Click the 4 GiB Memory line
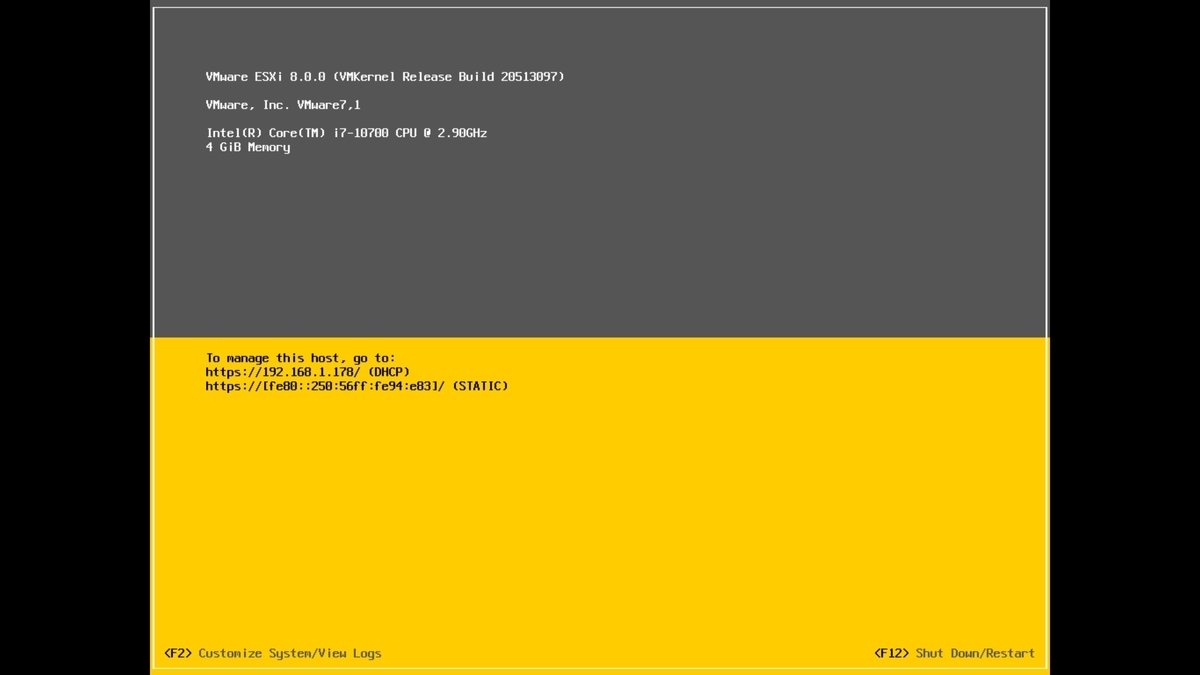Screen dimensions: 1200x675 point(248,147)
